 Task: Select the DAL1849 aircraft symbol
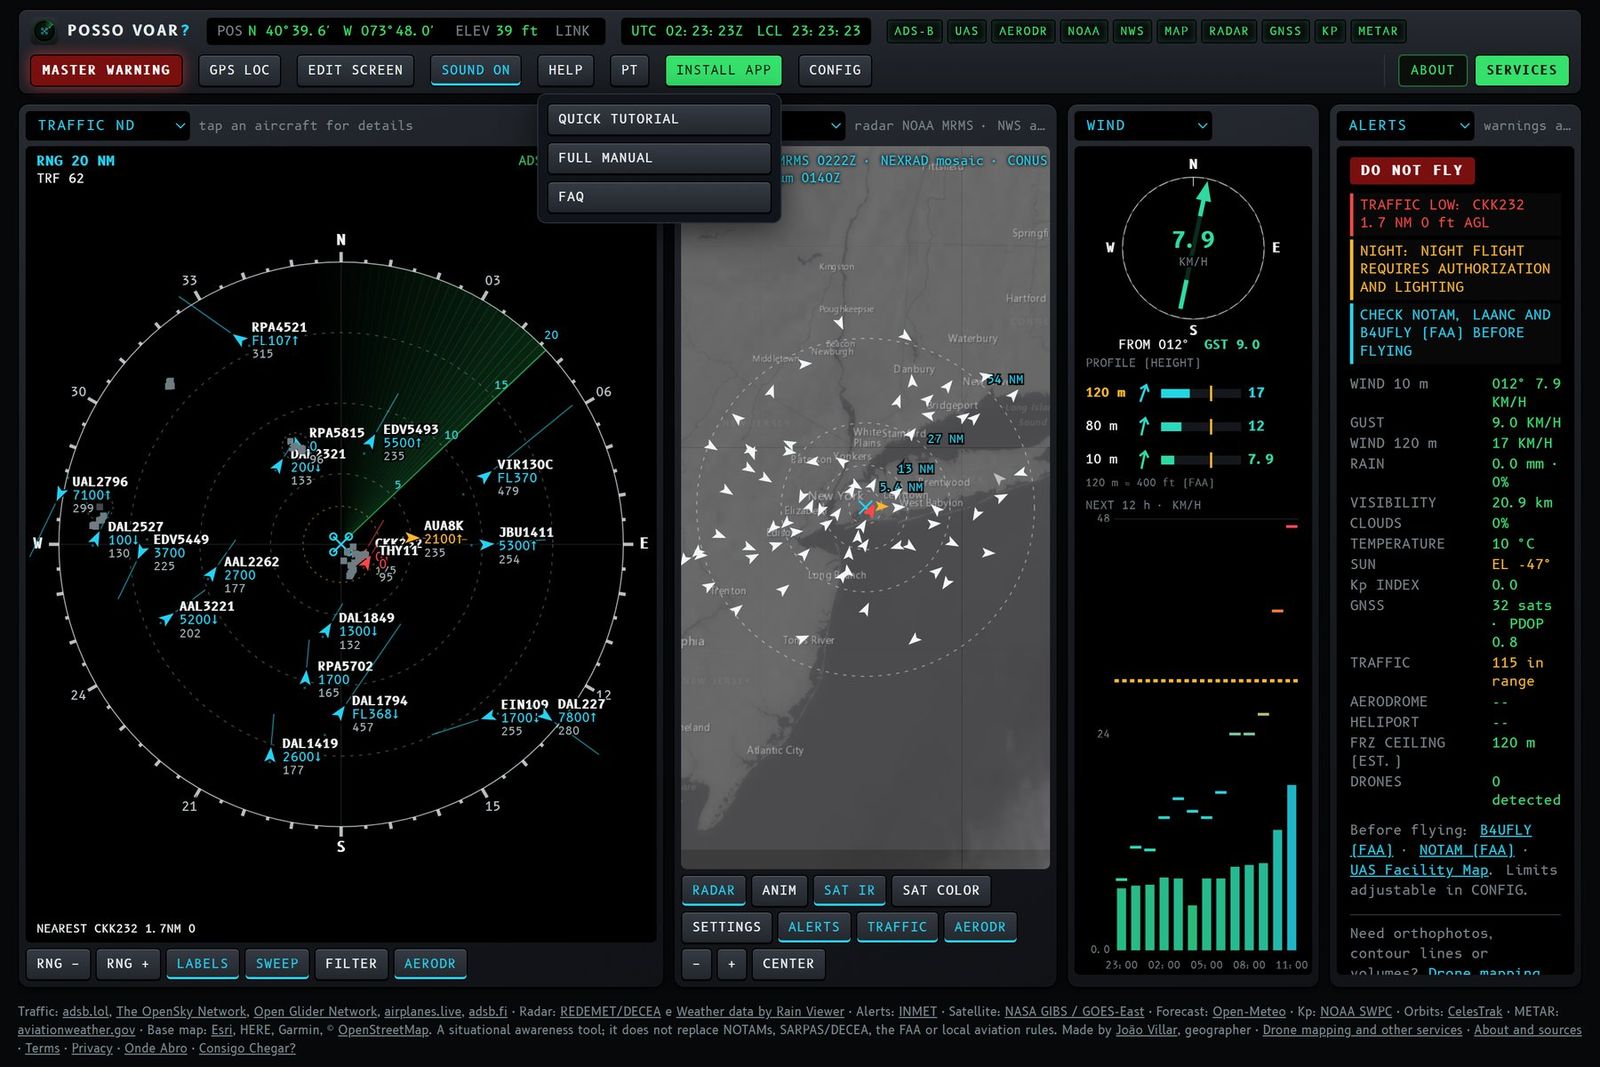pyautogui.click(x=326, y=630)
